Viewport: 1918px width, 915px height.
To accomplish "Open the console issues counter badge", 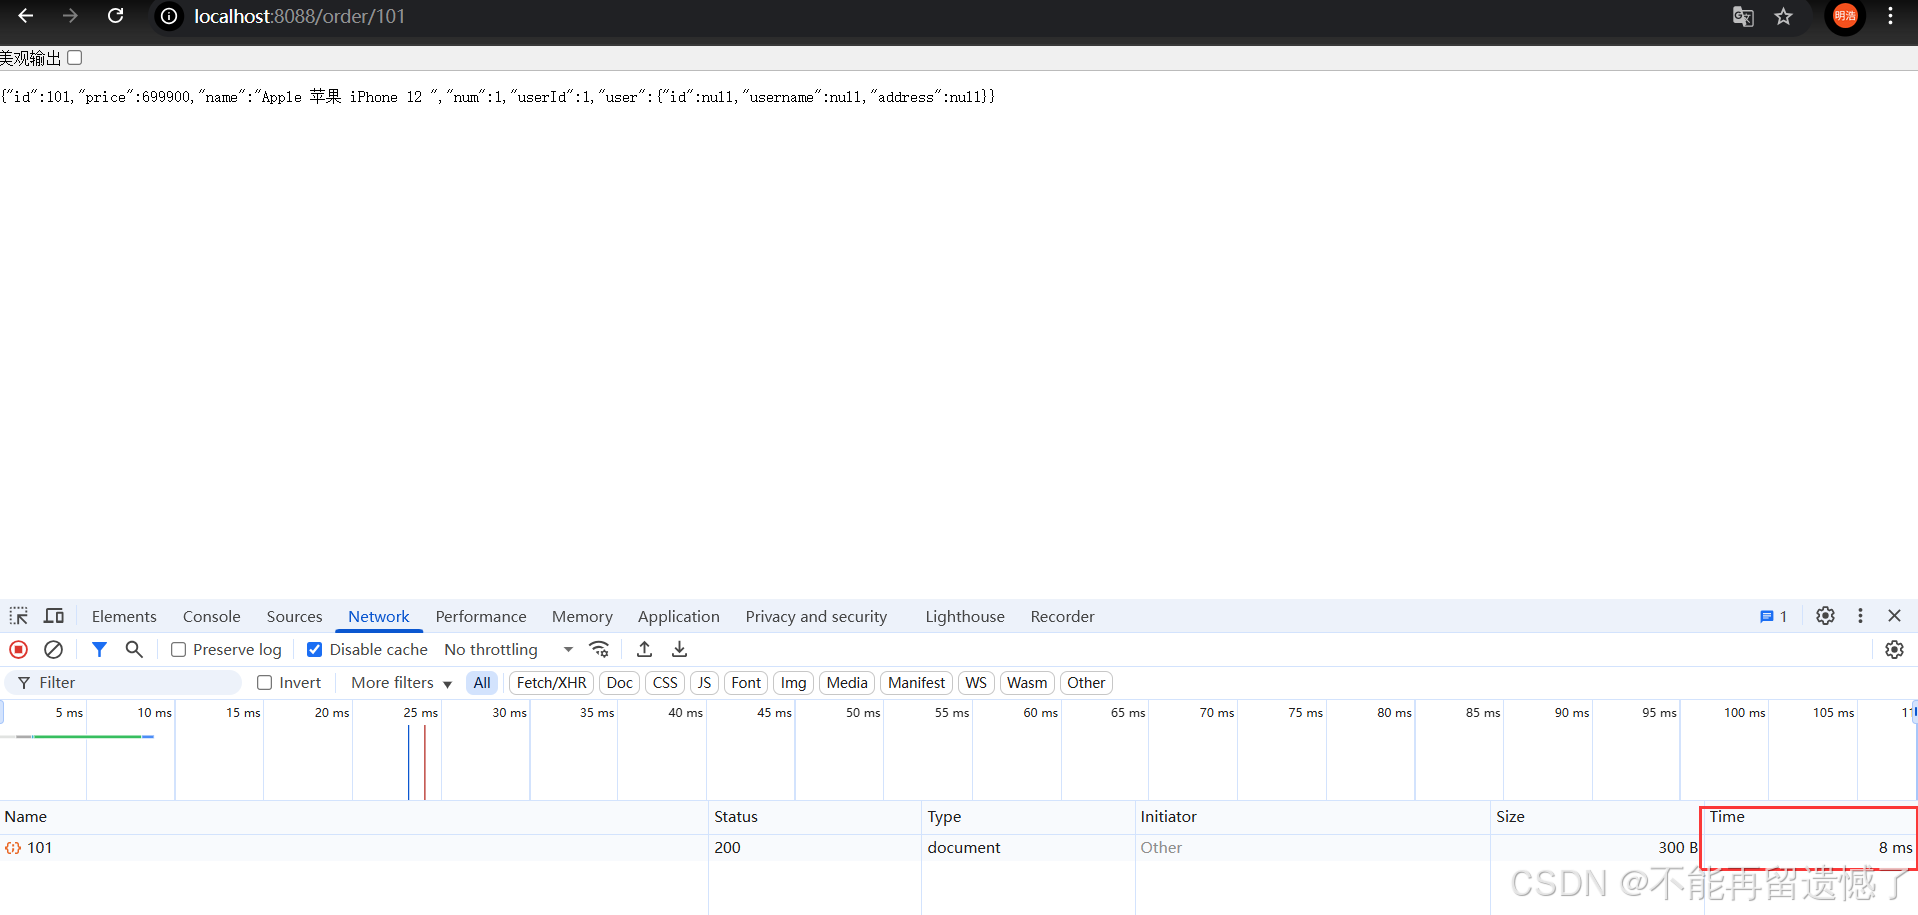I will pos(1773,616).
